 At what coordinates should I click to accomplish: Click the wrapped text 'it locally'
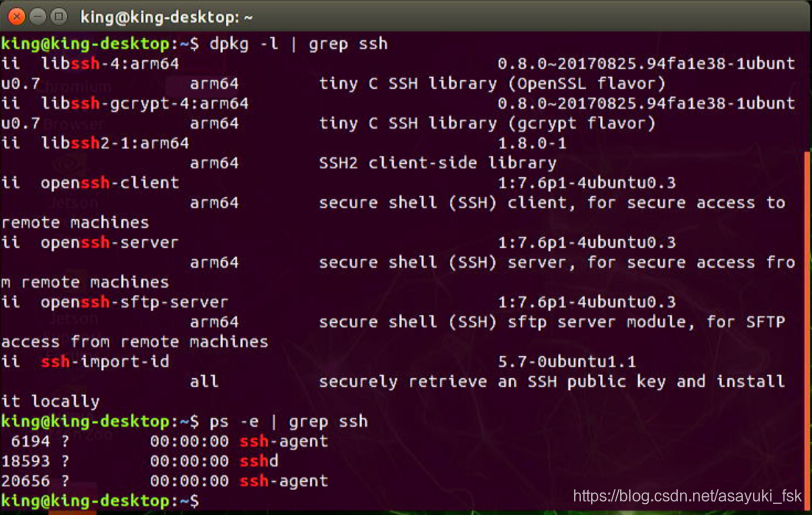point(50,402)
